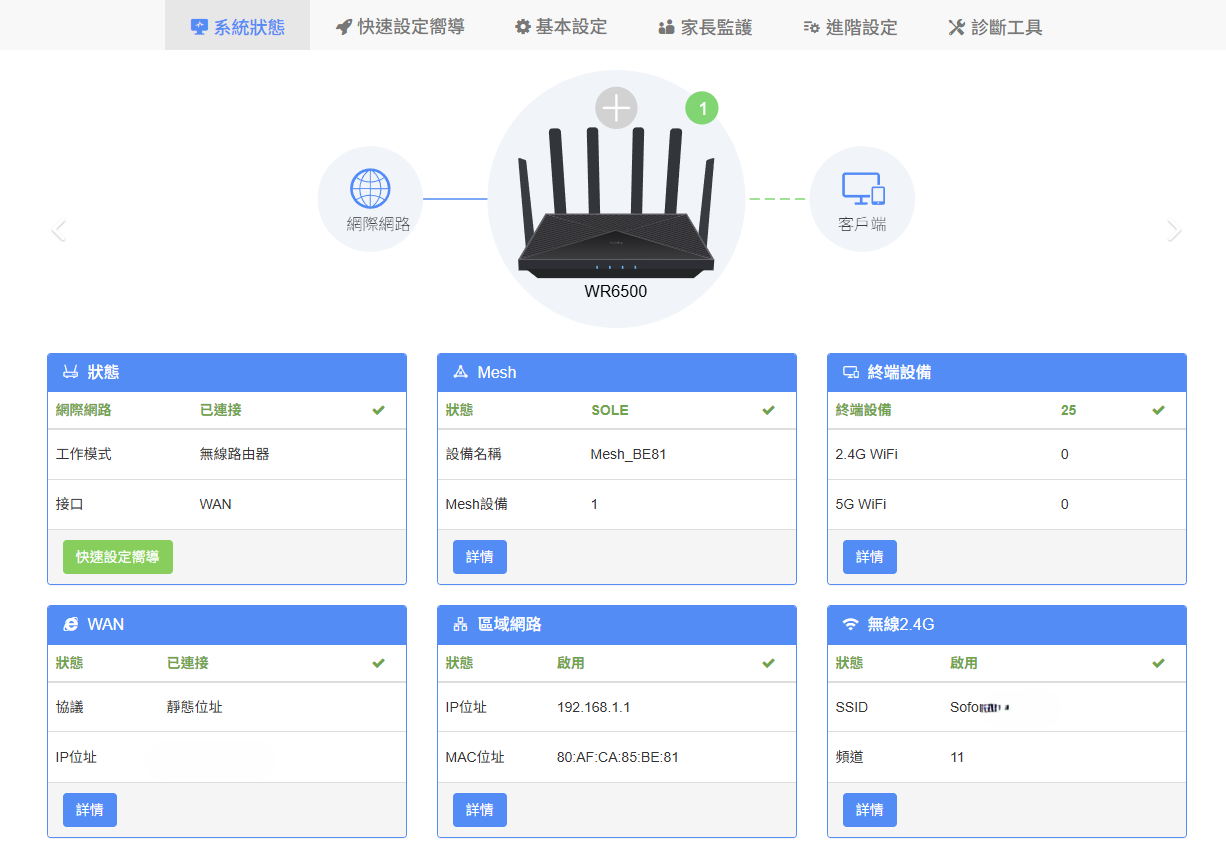View 詳情 in the 區域網路 panel

[x=480, y=810]
